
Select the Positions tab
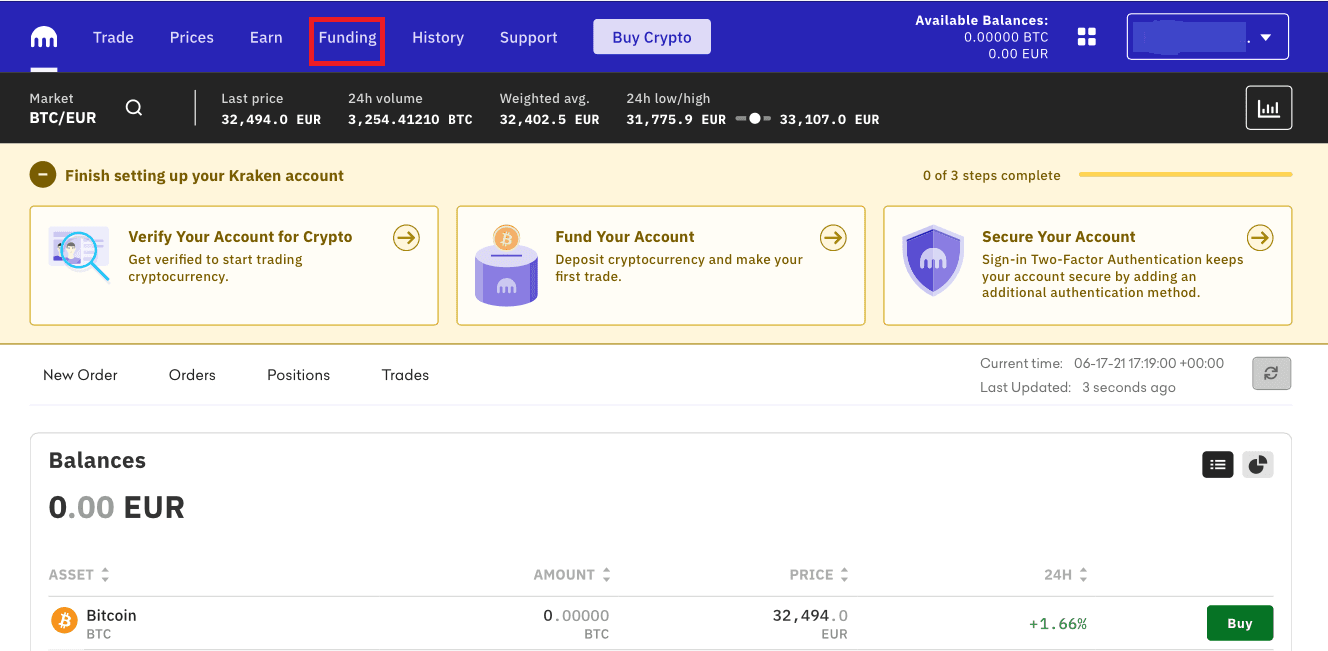(298, 375)
